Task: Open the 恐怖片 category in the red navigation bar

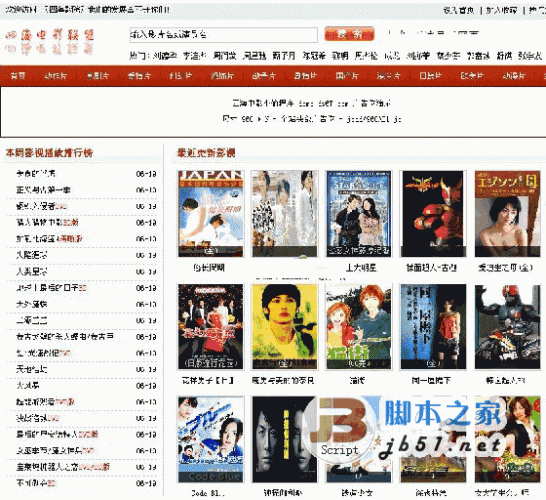Action: coord(222,76)
